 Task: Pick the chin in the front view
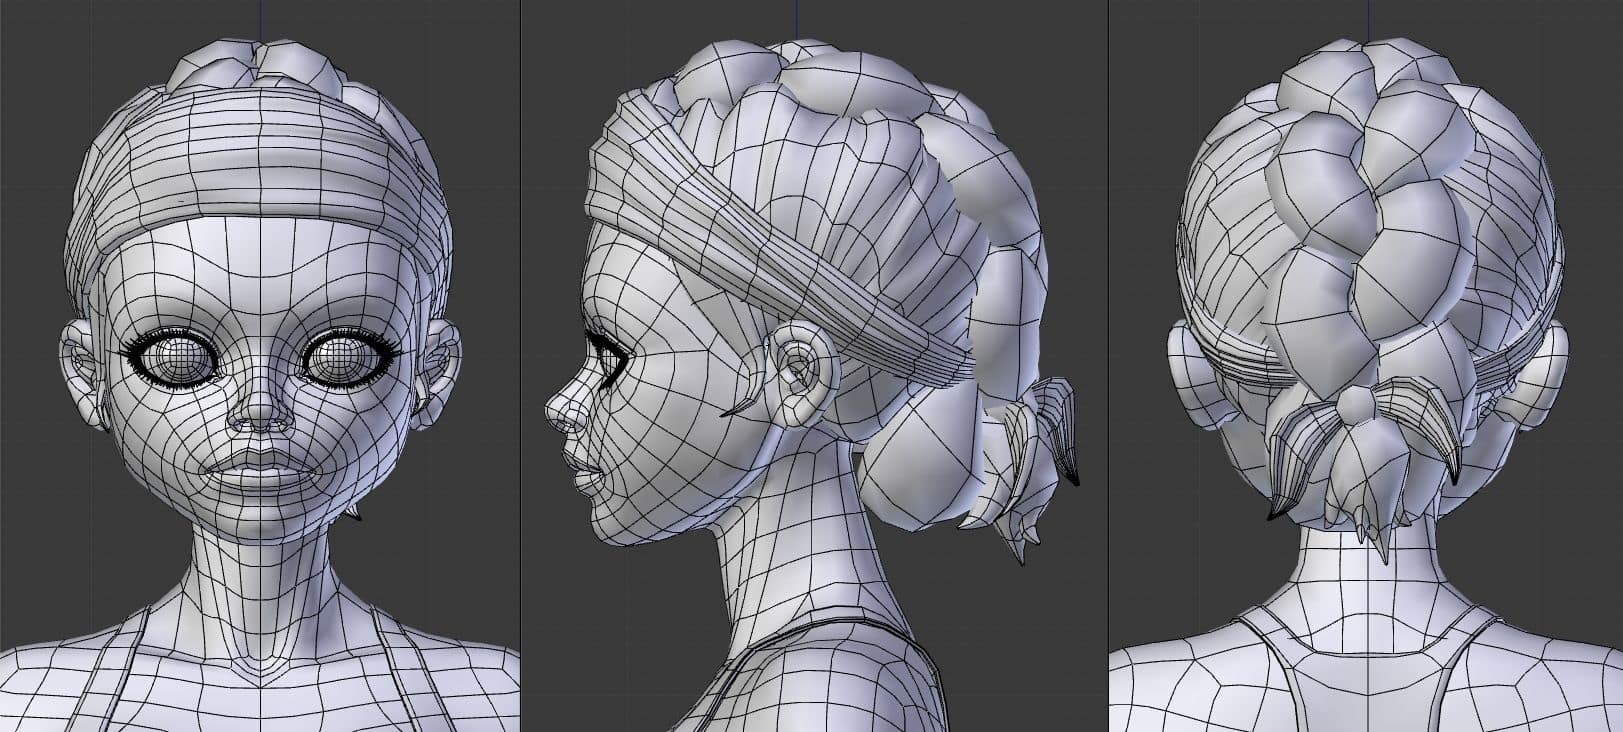coord(260,515)
